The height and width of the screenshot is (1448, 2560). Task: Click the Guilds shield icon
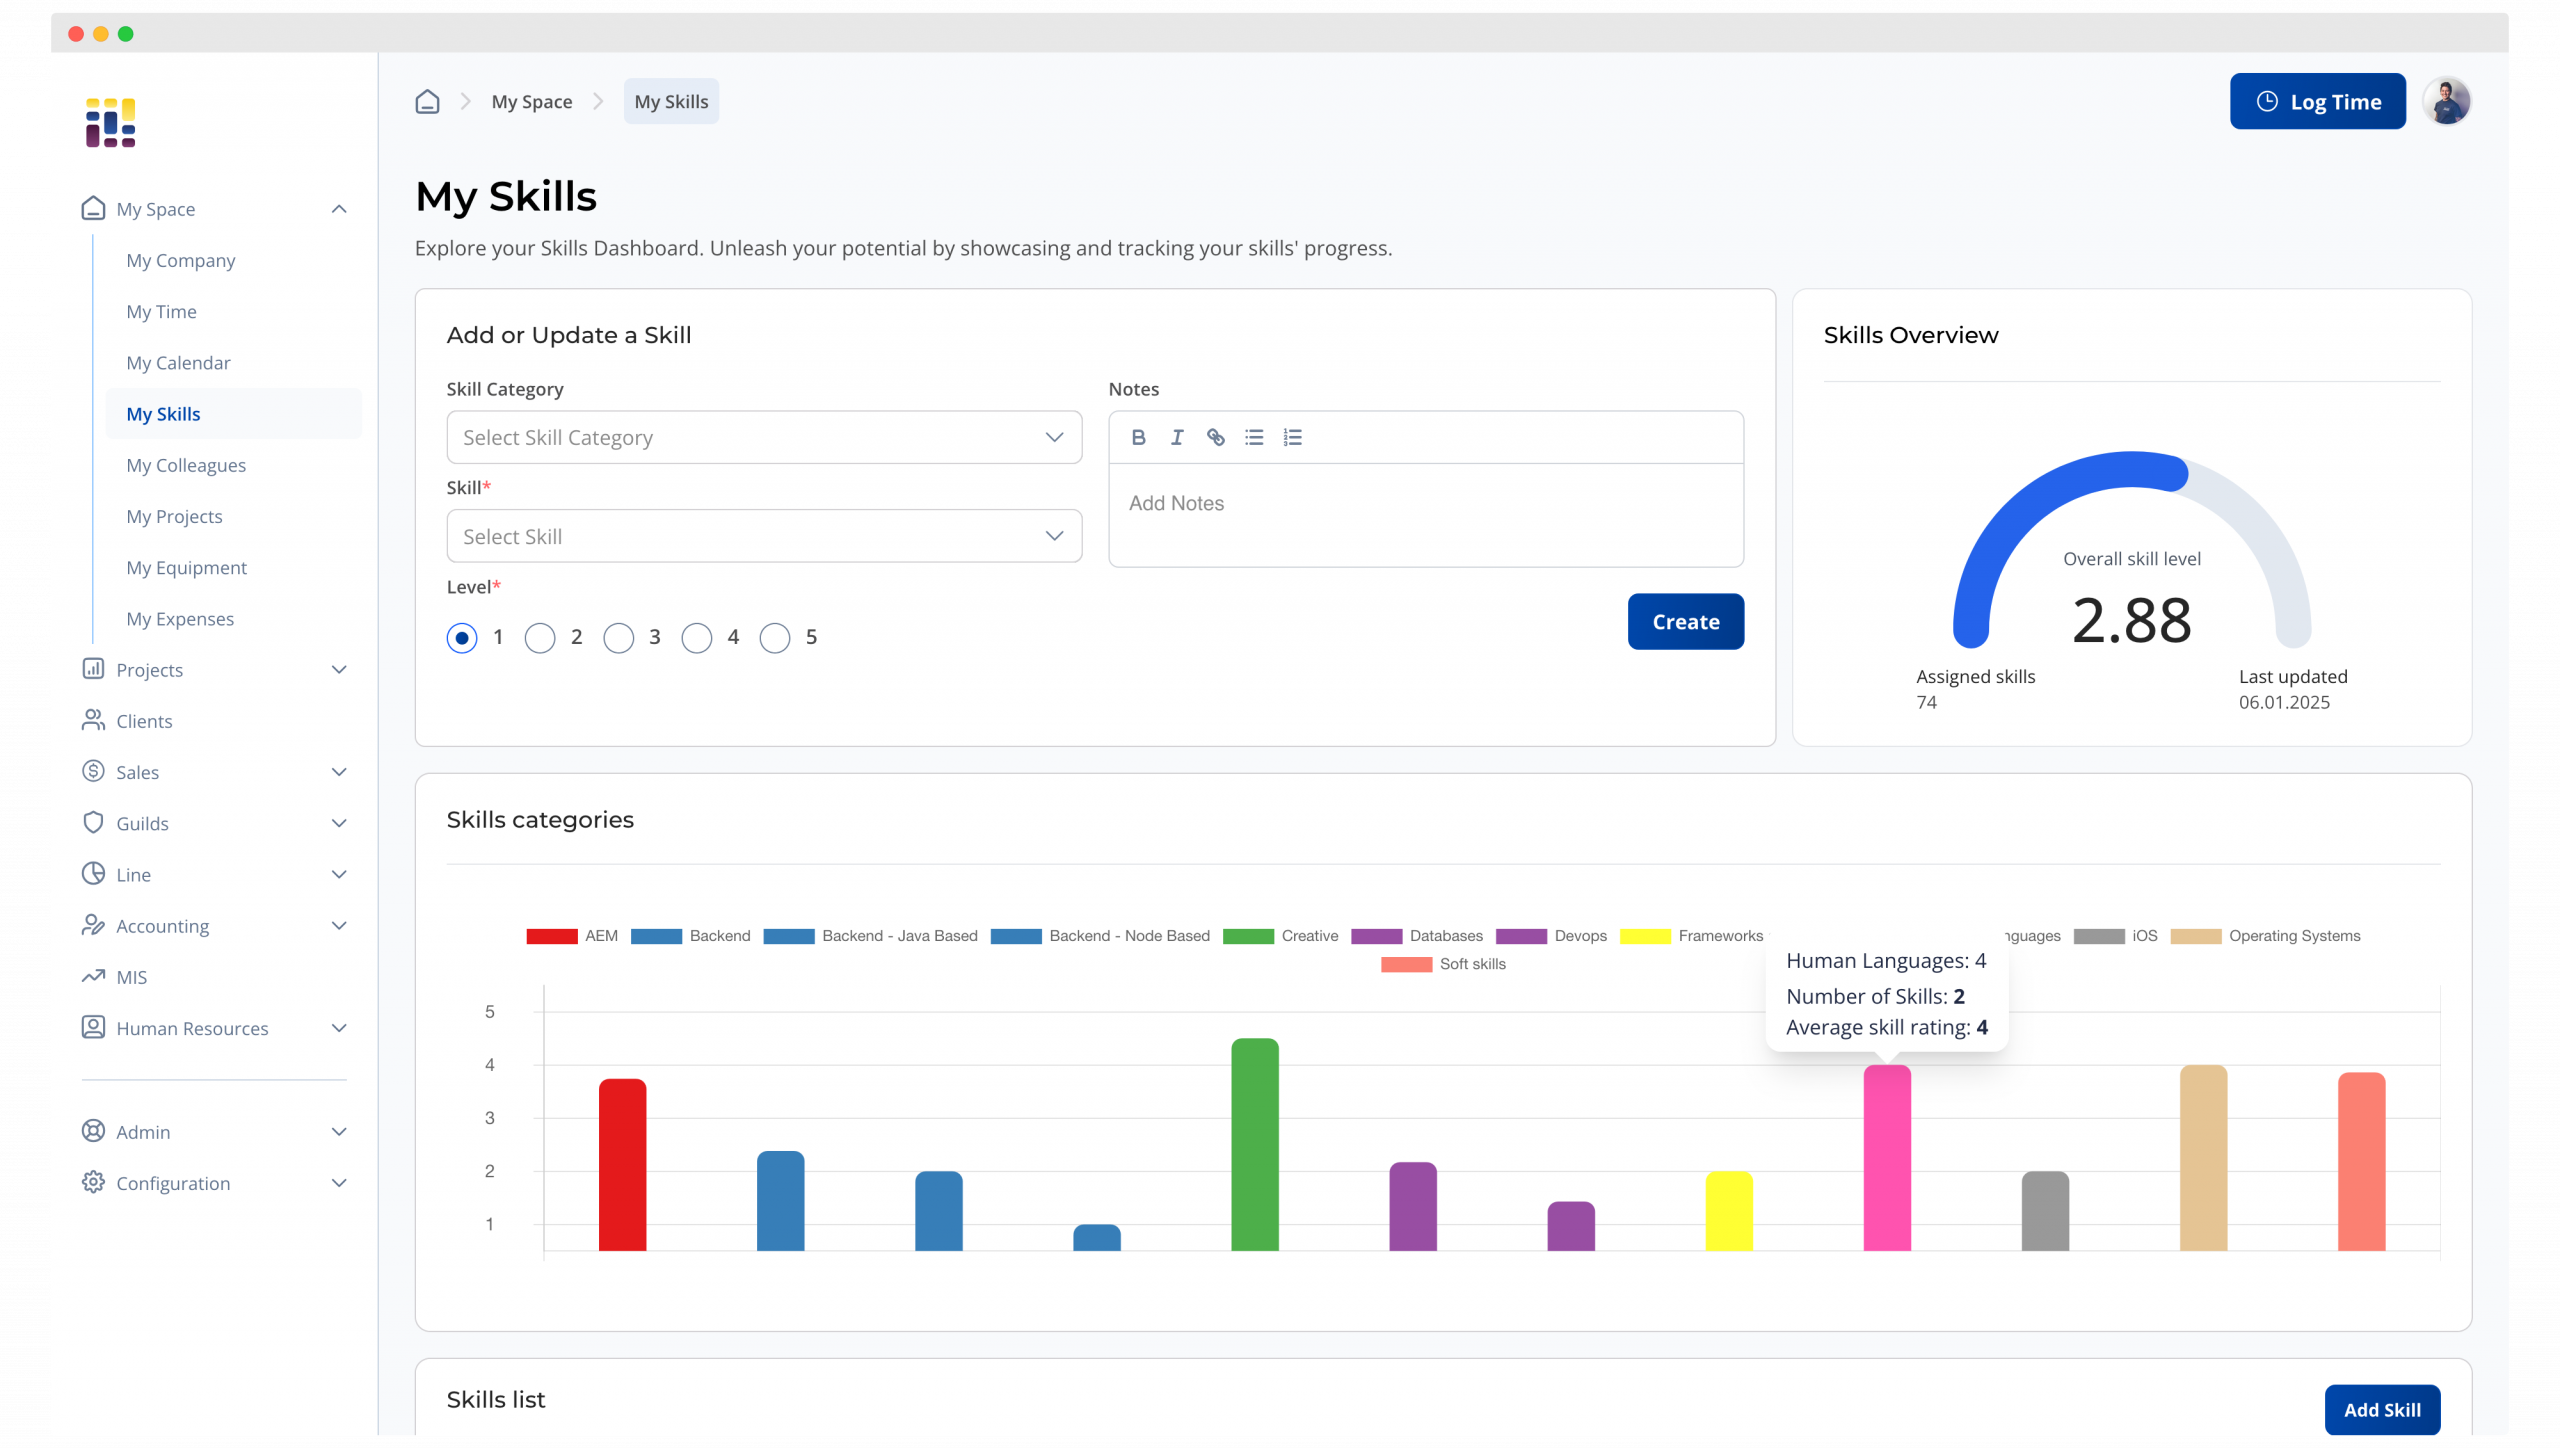tap(93, 822)
